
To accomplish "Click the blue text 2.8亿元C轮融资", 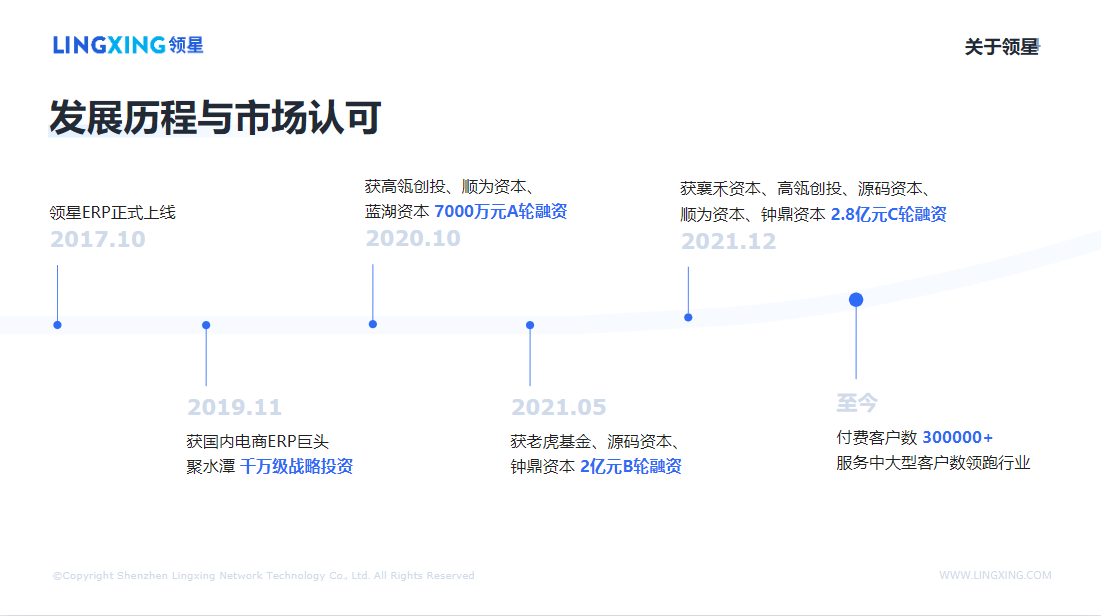I will [x=889, y=214].
